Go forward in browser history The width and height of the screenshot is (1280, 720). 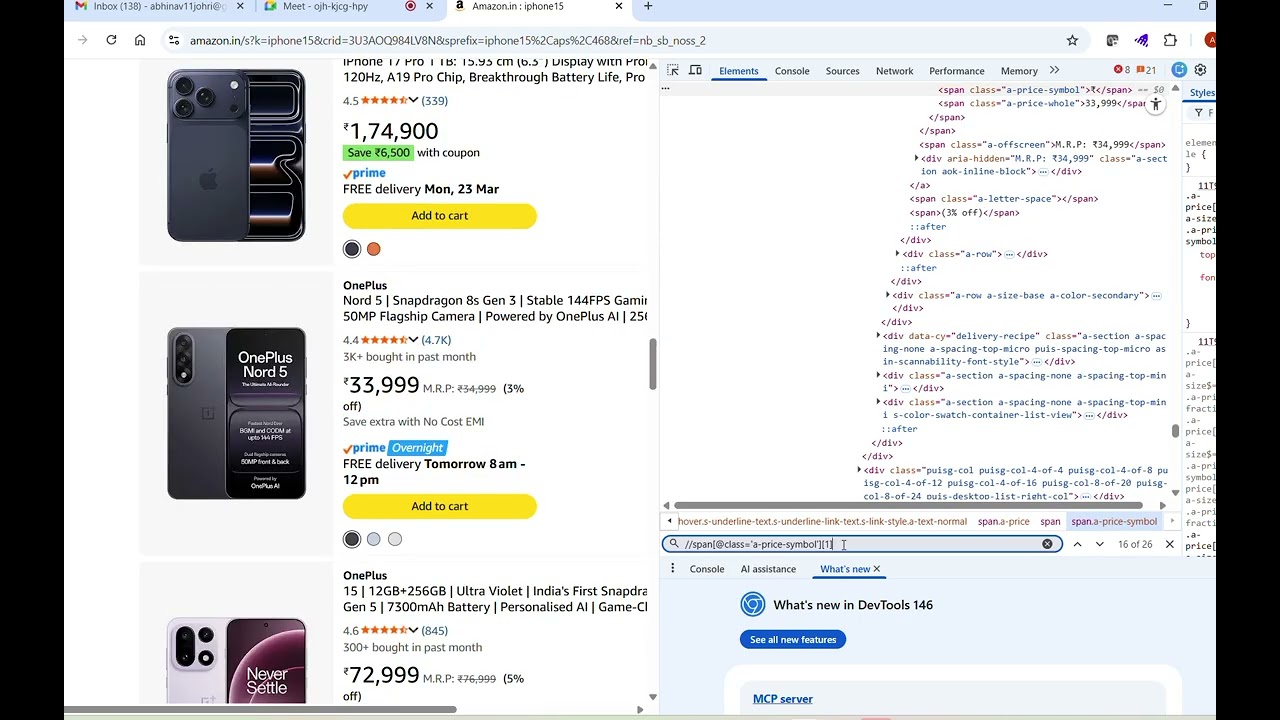pyautogui.click(x=82, y=40)
